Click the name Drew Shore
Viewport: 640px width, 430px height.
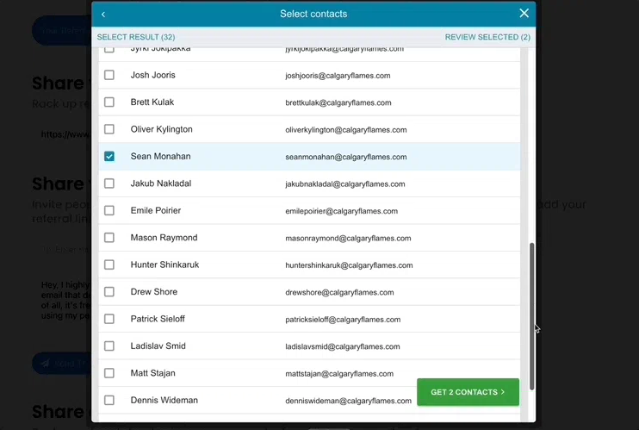point(154,292)
